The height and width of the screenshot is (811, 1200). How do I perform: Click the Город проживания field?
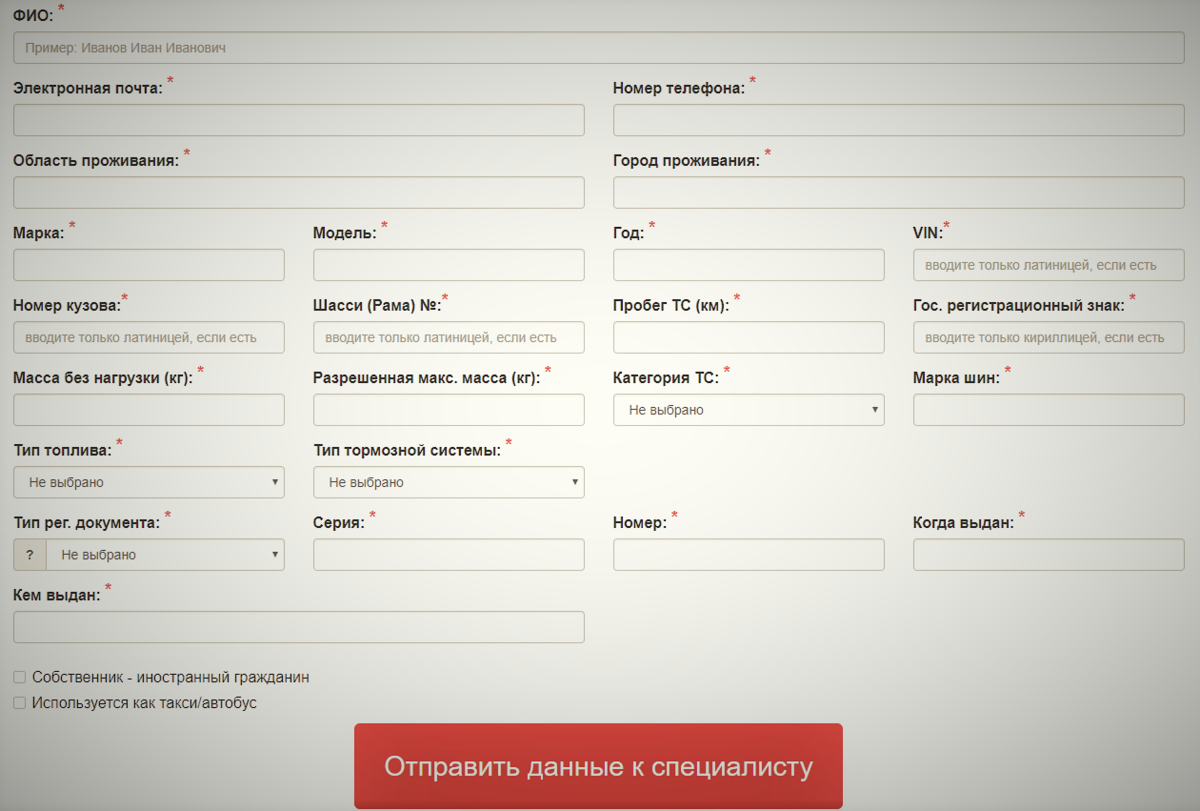899,193
